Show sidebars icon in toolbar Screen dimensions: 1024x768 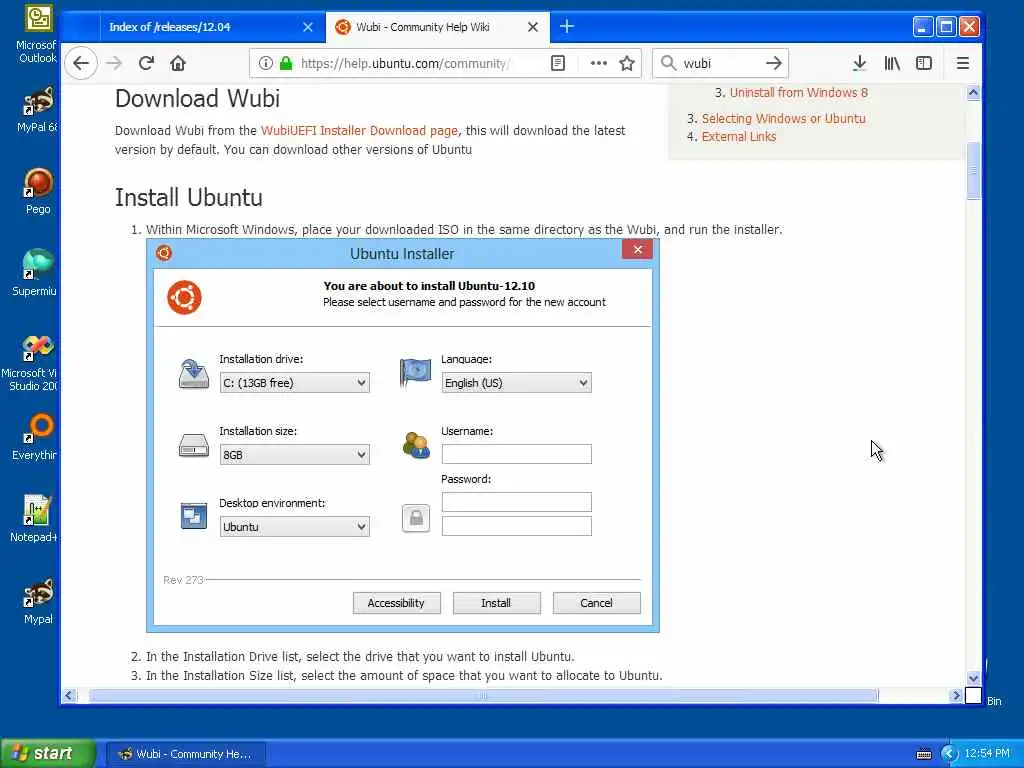[923, 63]
